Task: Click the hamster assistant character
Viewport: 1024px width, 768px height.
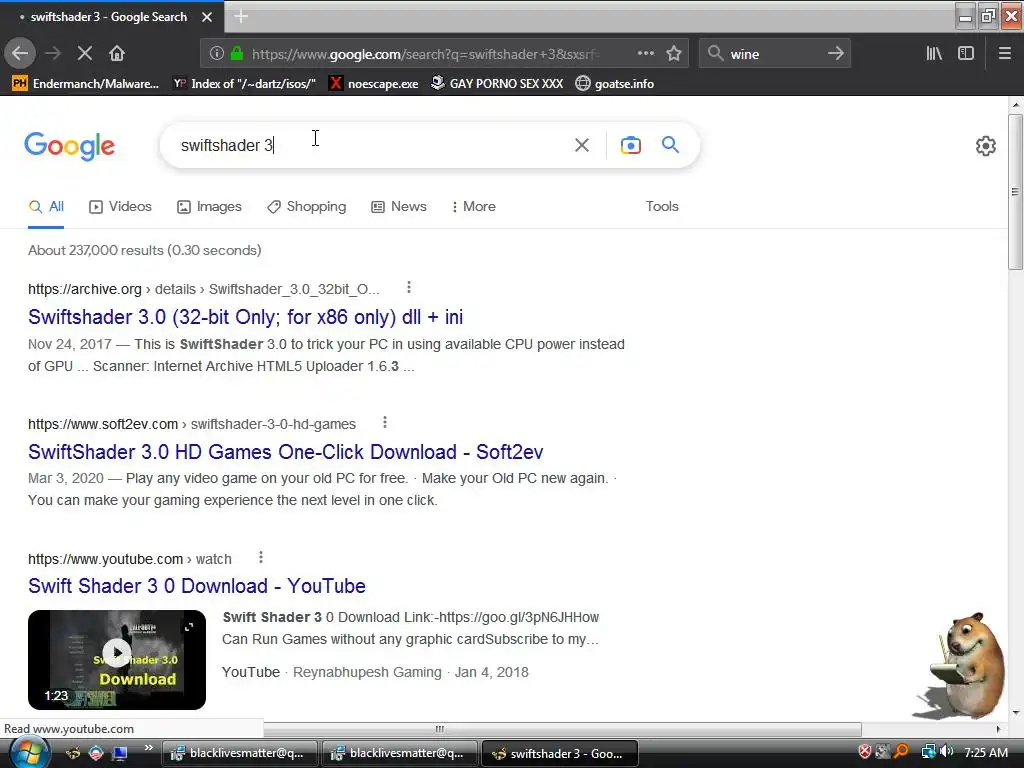Action: click(x=963, y=666)
